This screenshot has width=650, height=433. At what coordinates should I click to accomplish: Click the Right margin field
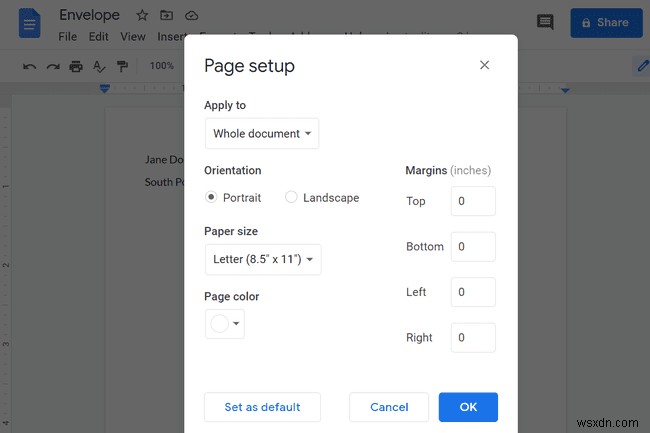[473, 338]
